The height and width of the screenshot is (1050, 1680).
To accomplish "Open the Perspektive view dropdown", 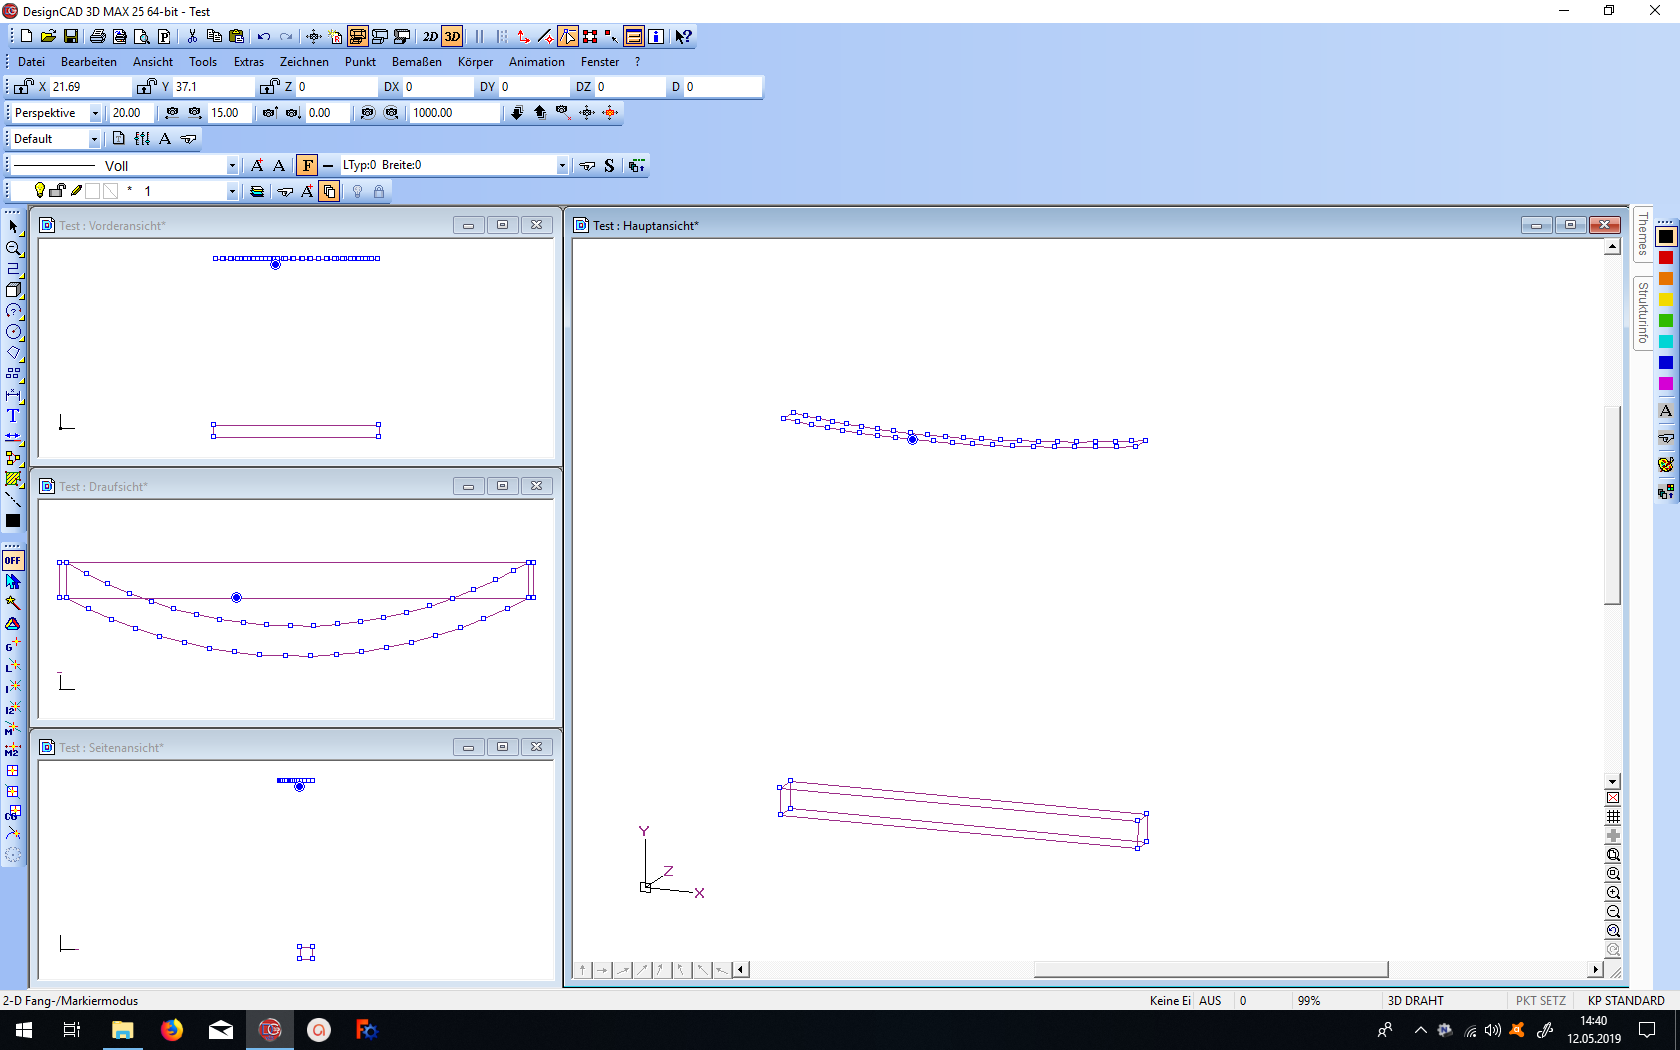I will tap(95, 112).
